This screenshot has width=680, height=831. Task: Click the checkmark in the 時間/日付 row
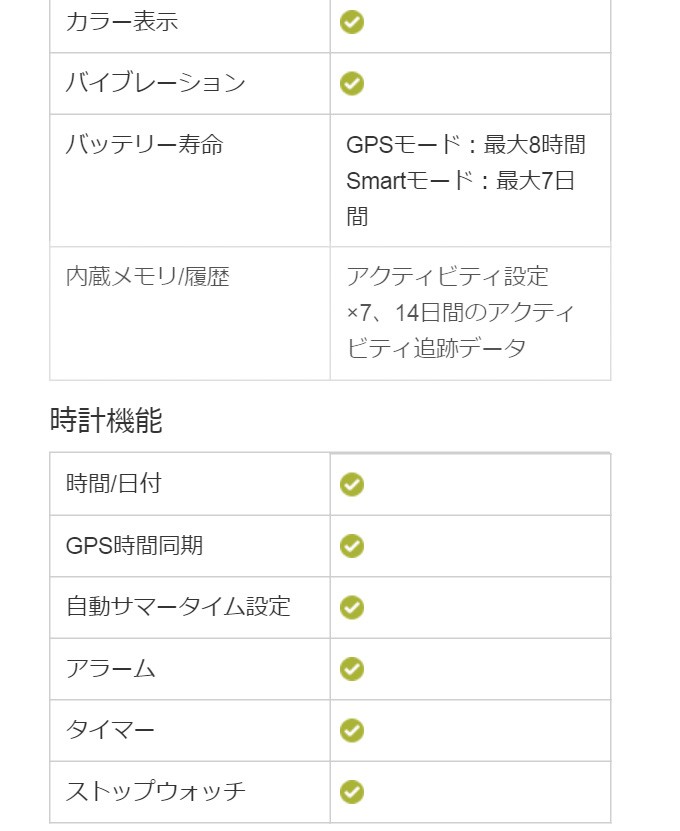(352, 485)
